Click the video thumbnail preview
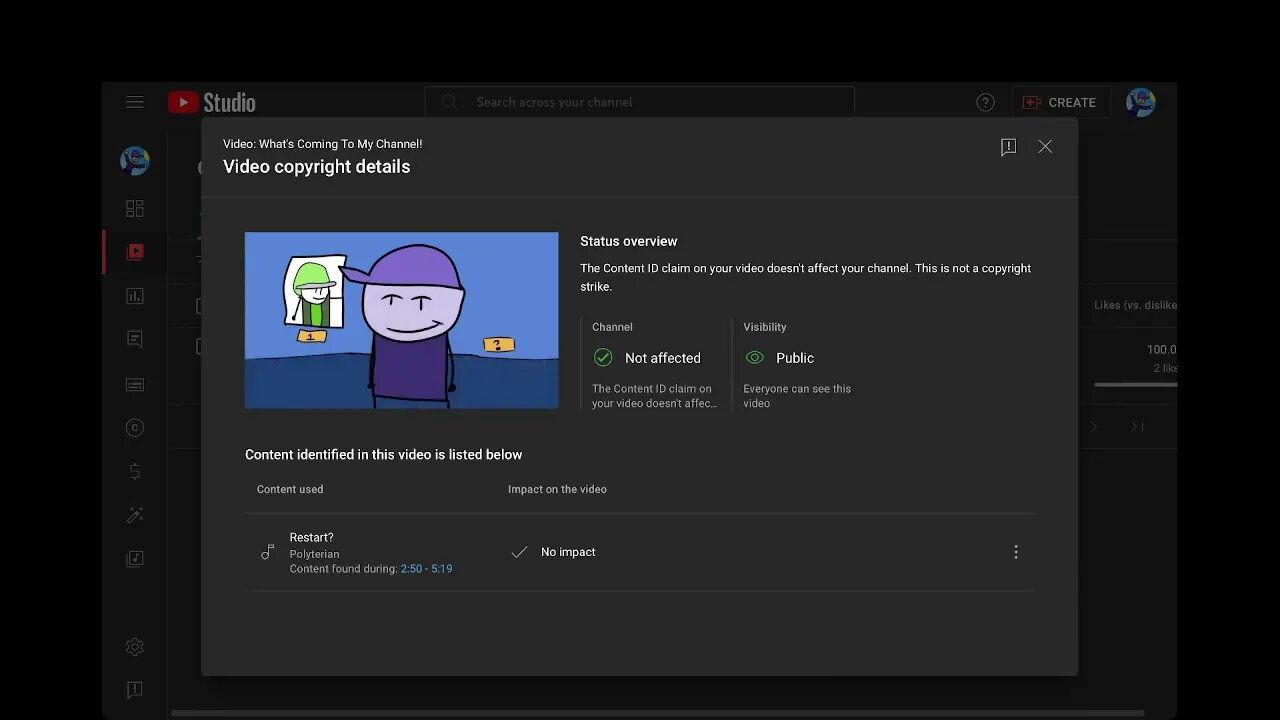 (401, 320)
